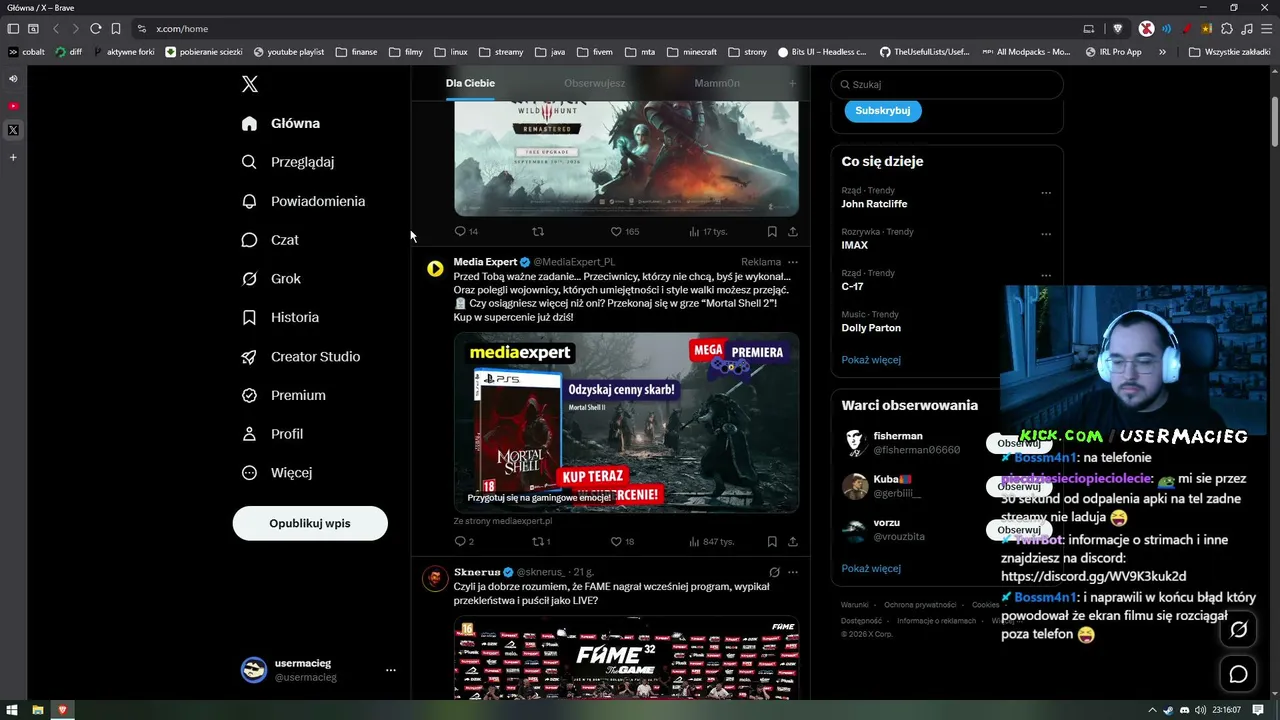Open Historia in the sidebar

280,317
